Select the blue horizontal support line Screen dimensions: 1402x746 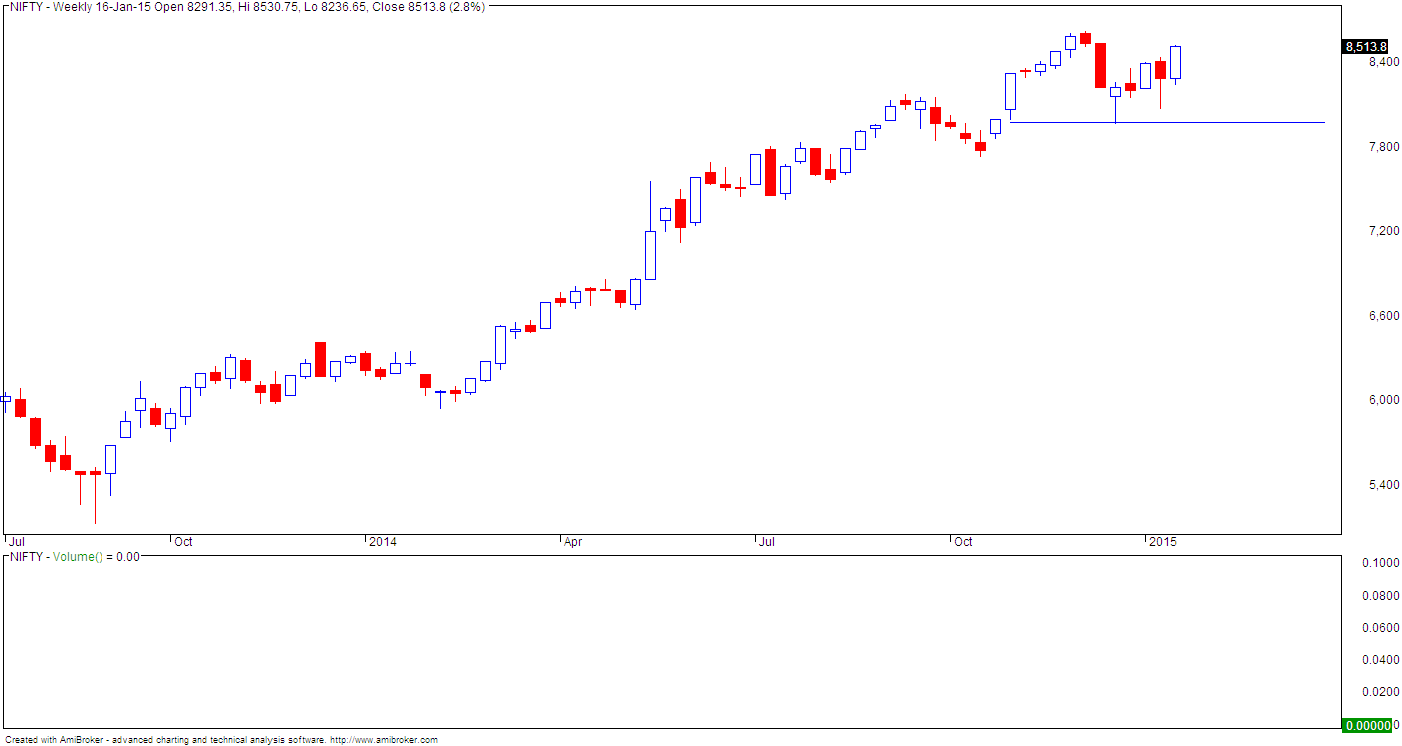click(1167, 122)
